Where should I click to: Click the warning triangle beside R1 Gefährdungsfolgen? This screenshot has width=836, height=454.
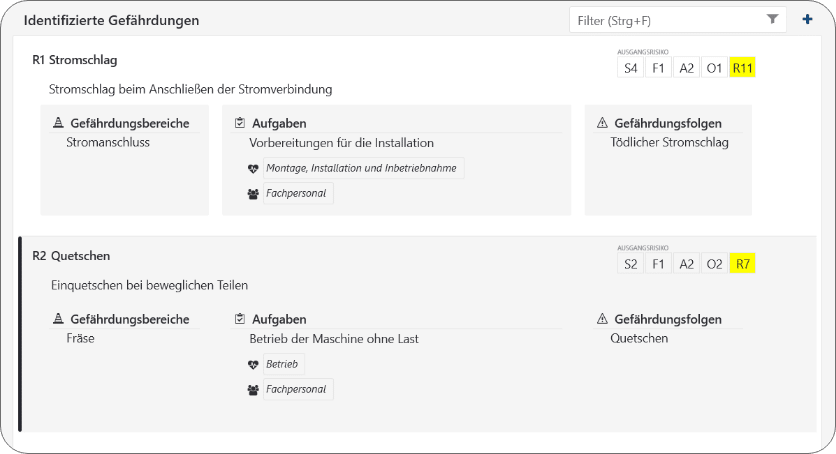click(x=602, y=123)
